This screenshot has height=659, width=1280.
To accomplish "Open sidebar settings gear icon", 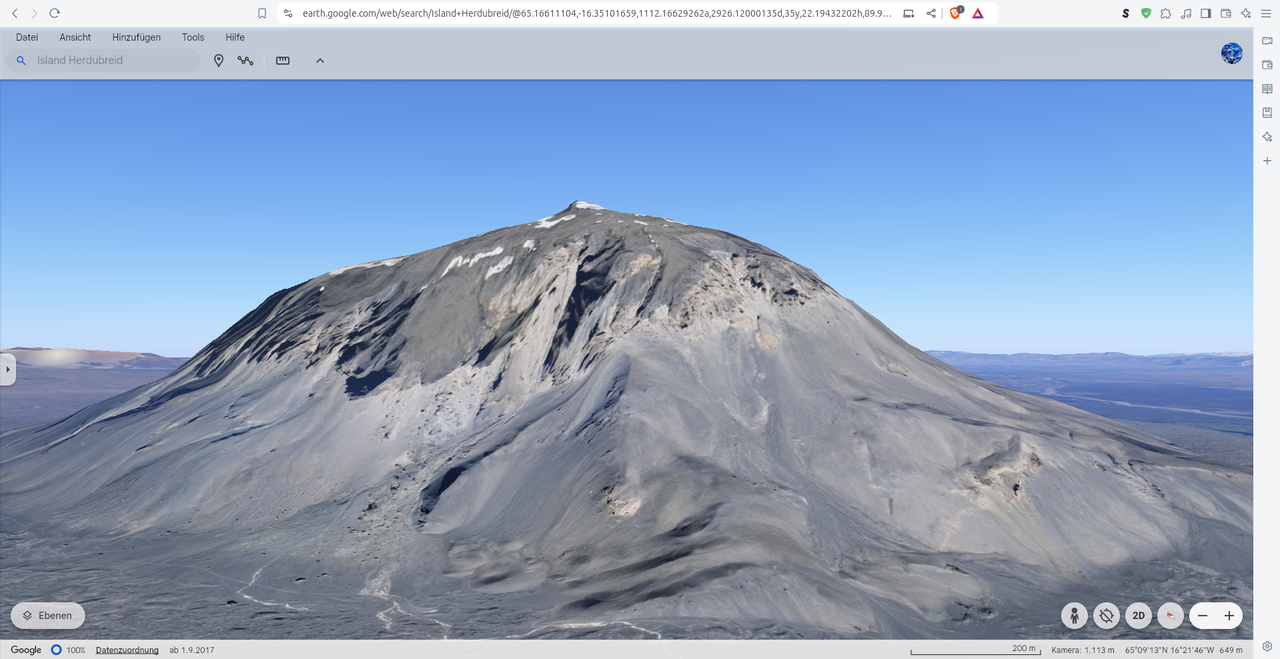I will 1267,646.
